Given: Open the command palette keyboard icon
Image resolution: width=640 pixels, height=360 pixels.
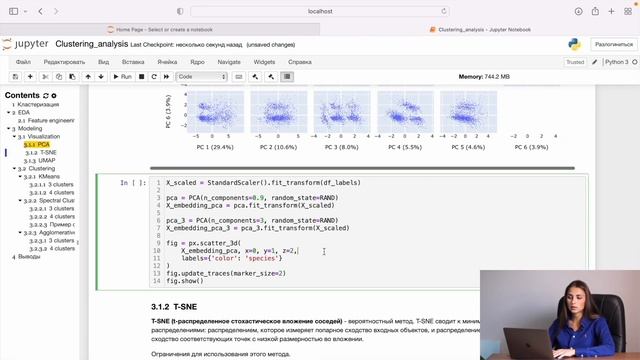Looking at the screenshot, I should 239,77.
